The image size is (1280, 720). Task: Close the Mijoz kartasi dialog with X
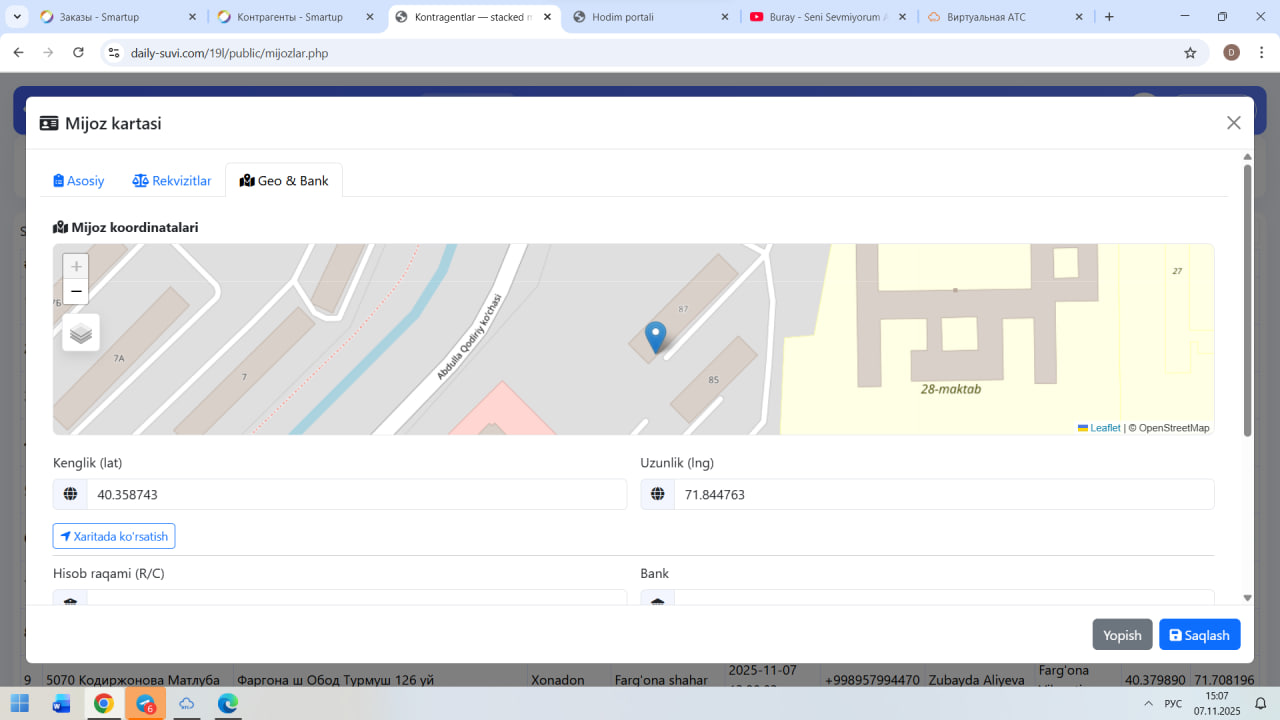(x=1234, y=123)
